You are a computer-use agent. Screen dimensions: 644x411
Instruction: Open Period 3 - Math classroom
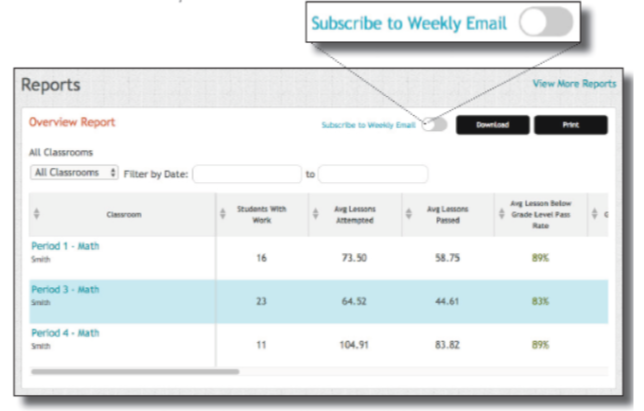[65, 289]
